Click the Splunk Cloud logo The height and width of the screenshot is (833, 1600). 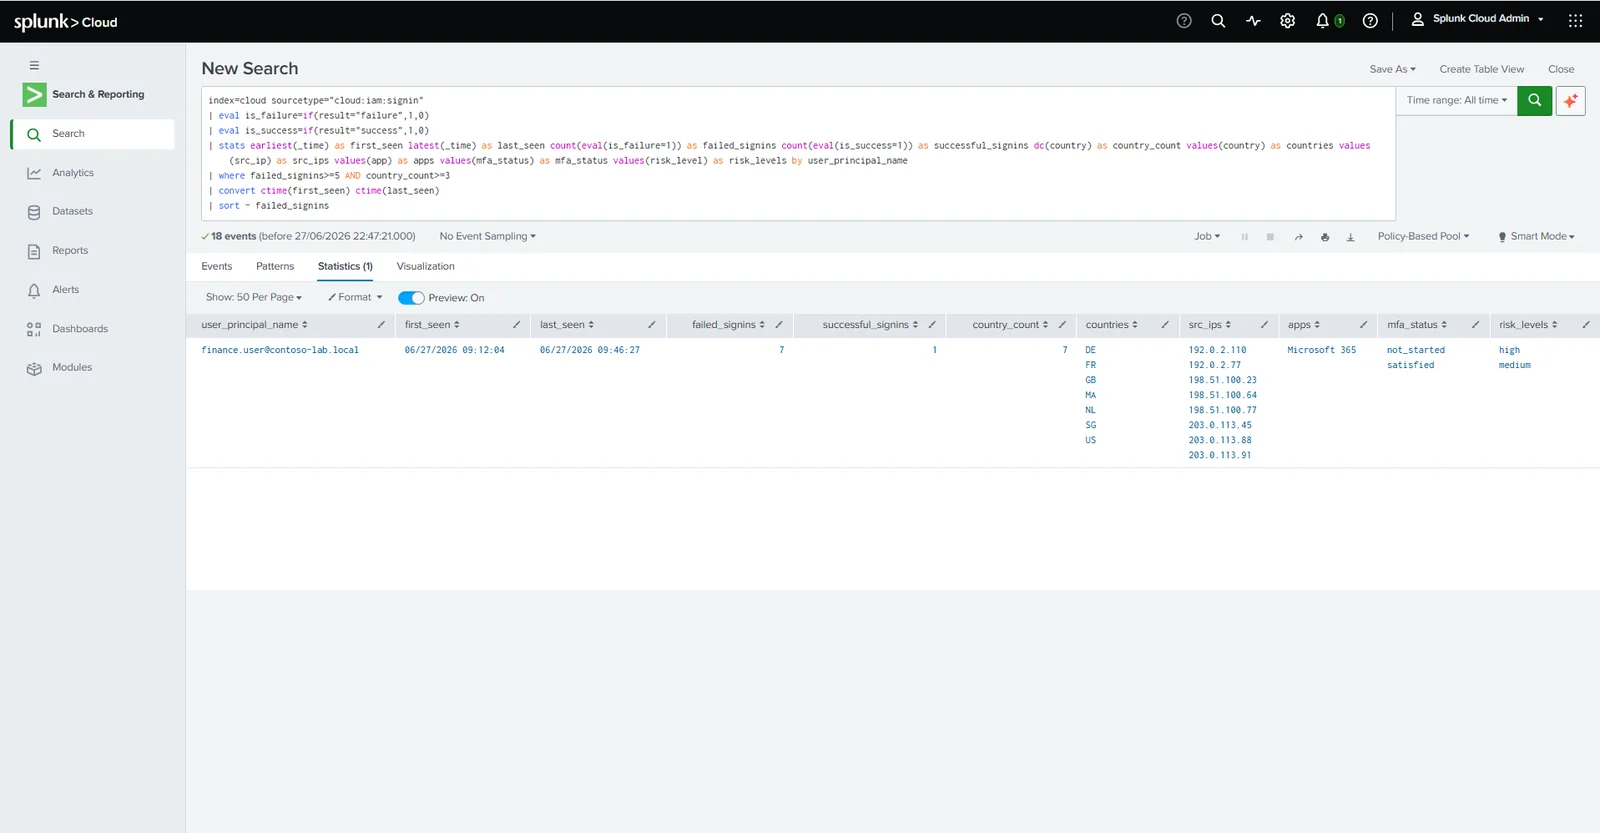pos(65,21)
